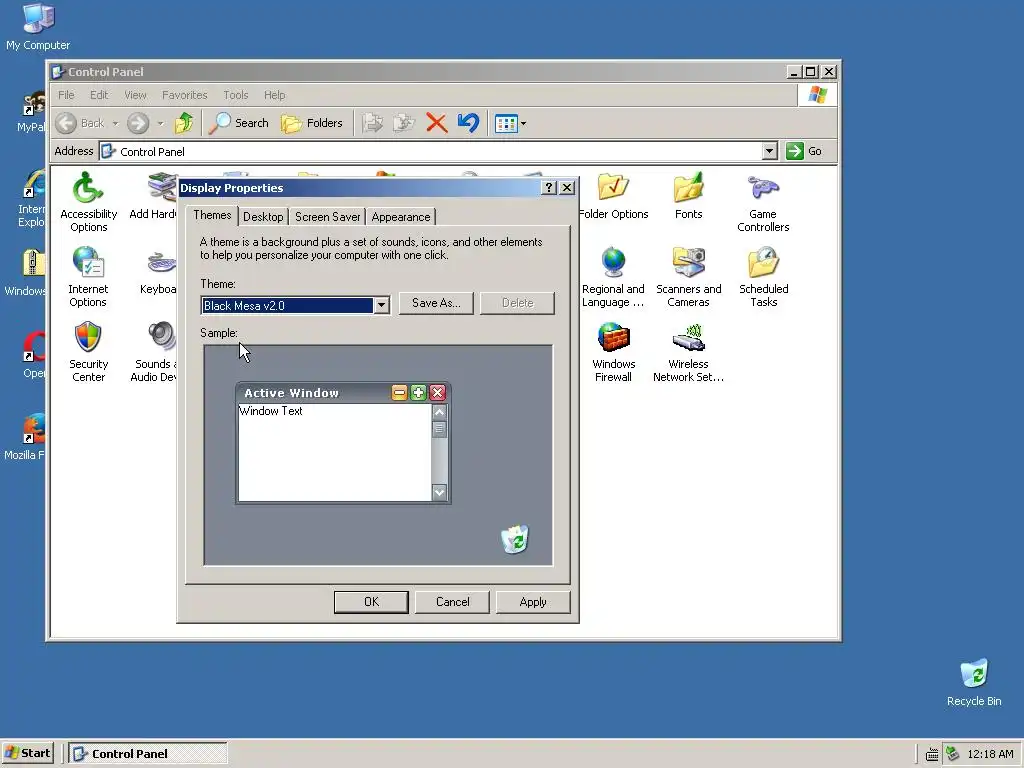The image size is (1024, 768).
Task: Select the My Computer desktop icon
Action: tap(38, 26)
